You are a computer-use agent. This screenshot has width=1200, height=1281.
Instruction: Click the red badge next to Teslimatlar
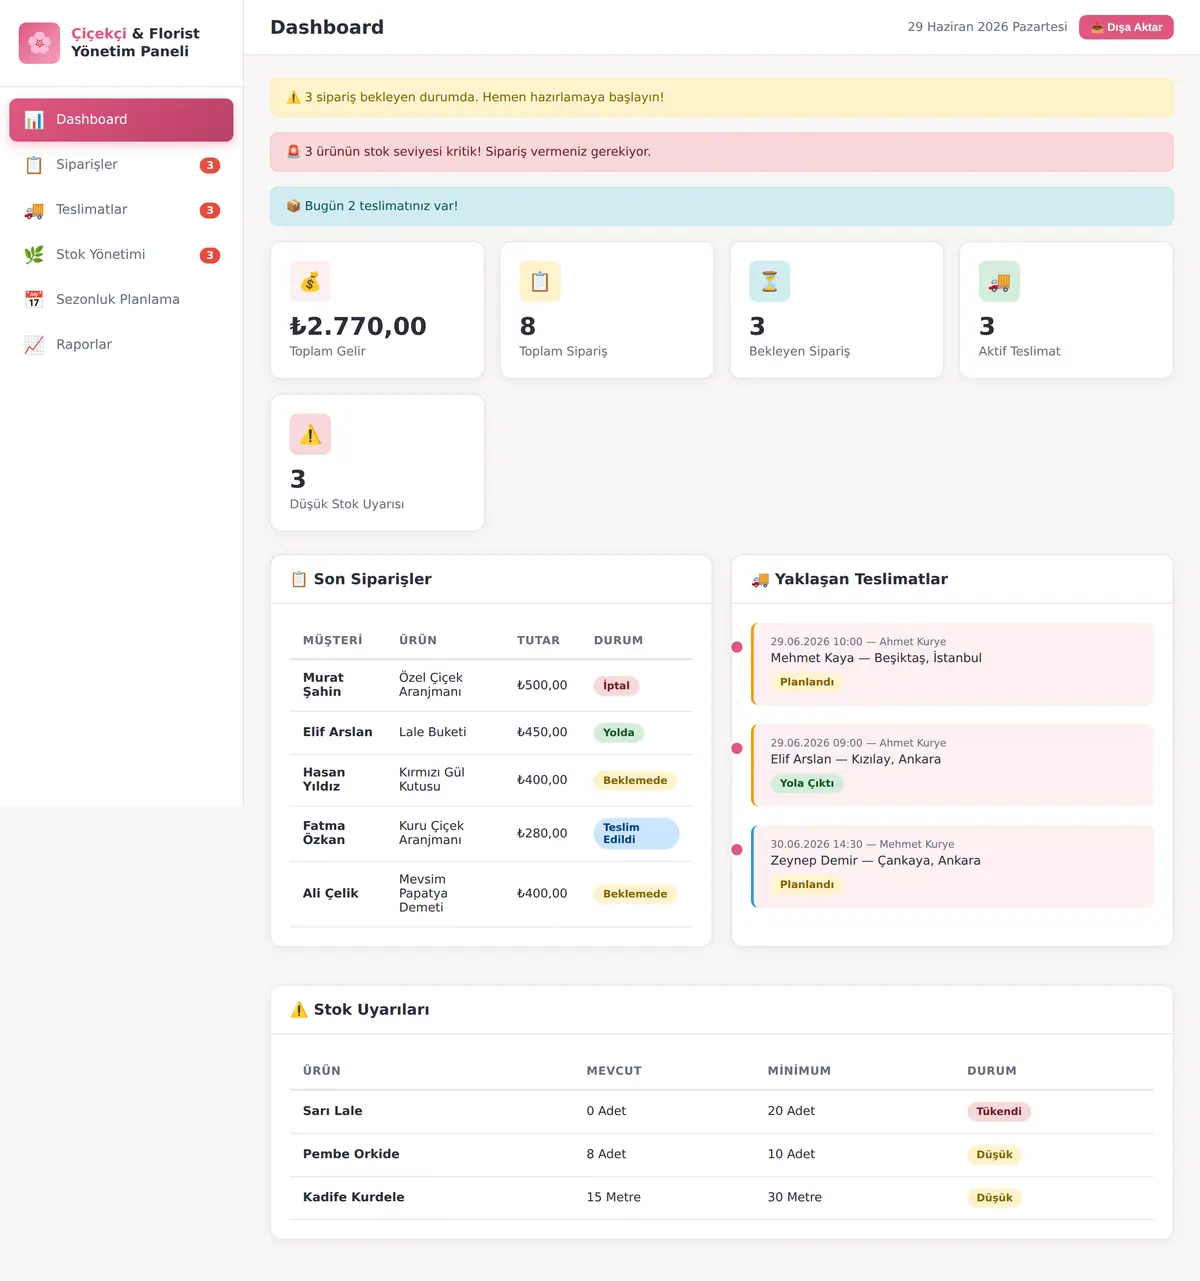tap(210, 211)
